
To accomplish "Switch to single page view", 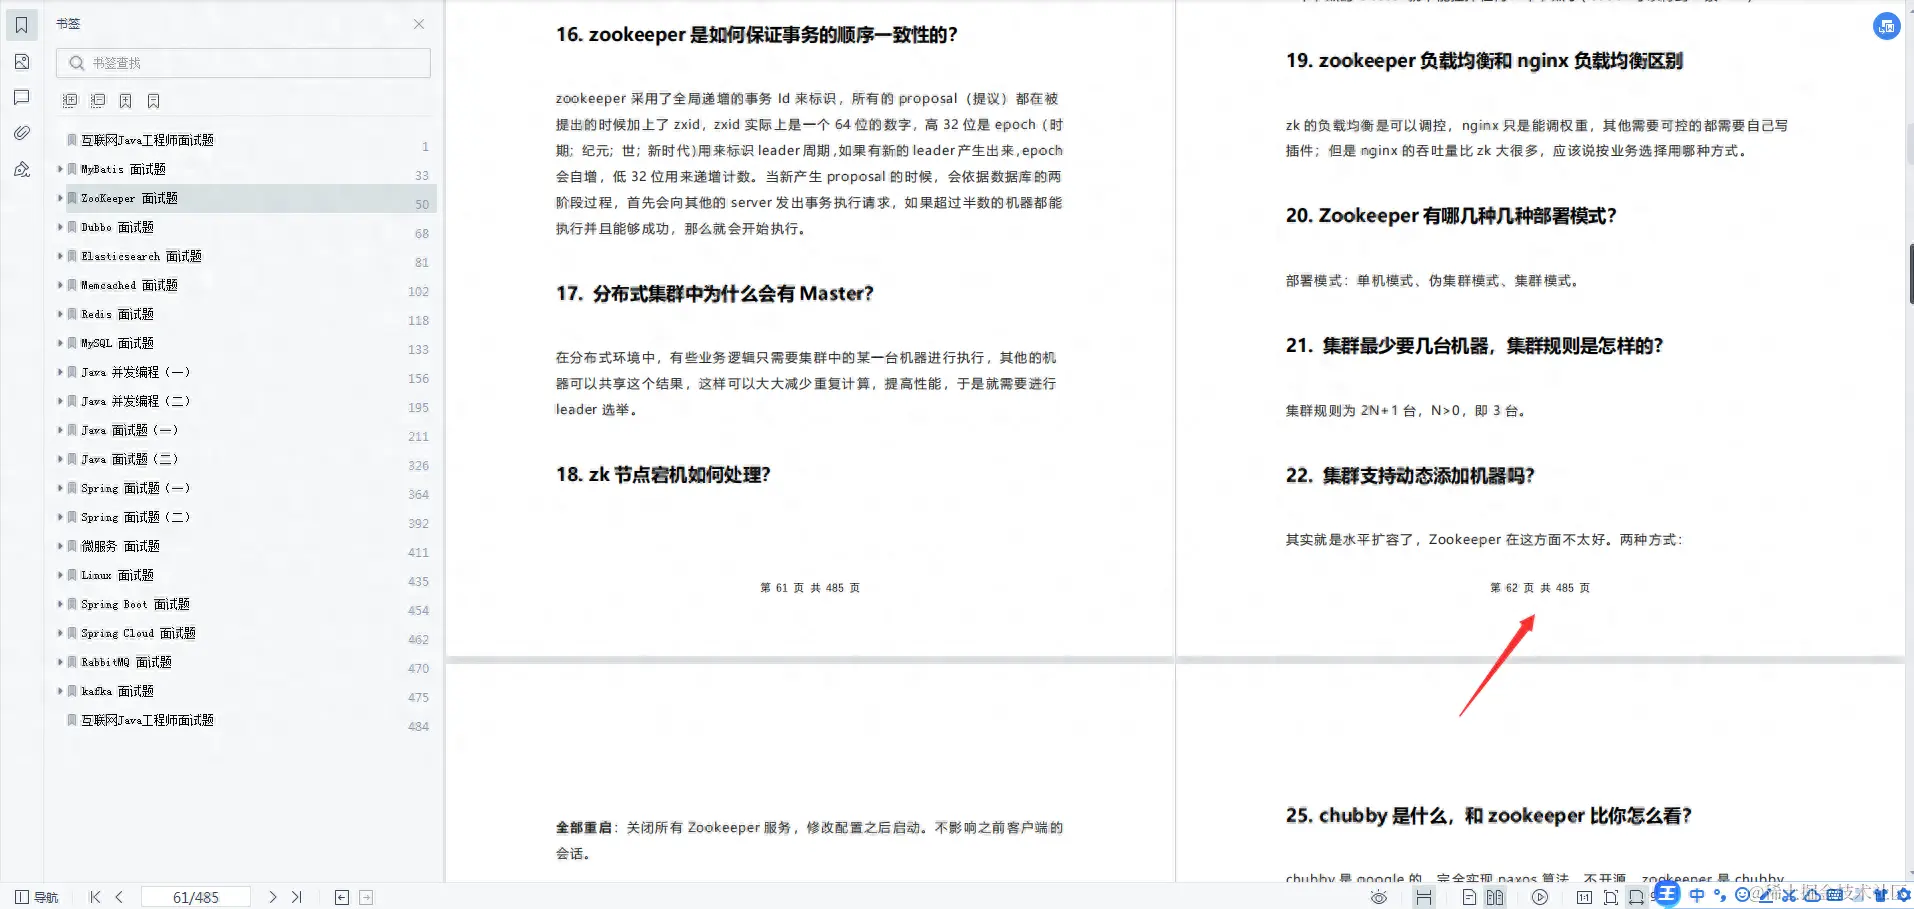I will pos(1469,897).
